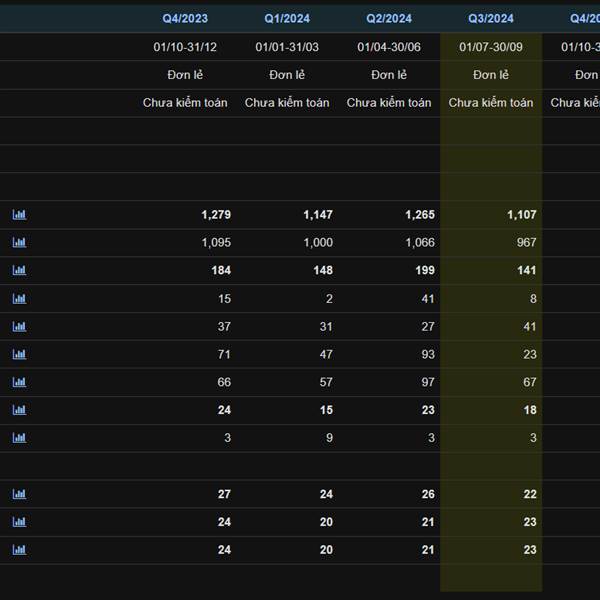This screenshot has width=600, height=600.
Task: Select the 1,265 value in Q2/2024
Action: (x=420, y=214)
